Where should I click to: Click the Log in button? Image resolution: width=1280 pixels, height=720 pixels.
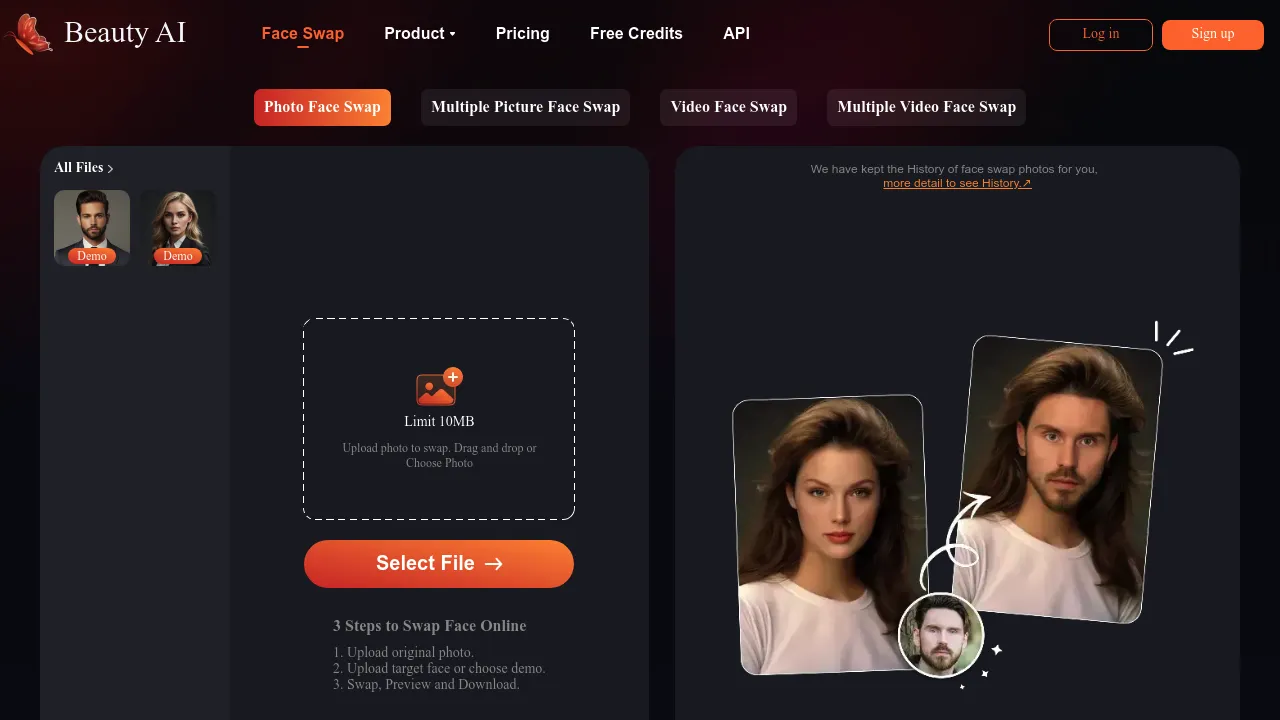coord(1100,34)
